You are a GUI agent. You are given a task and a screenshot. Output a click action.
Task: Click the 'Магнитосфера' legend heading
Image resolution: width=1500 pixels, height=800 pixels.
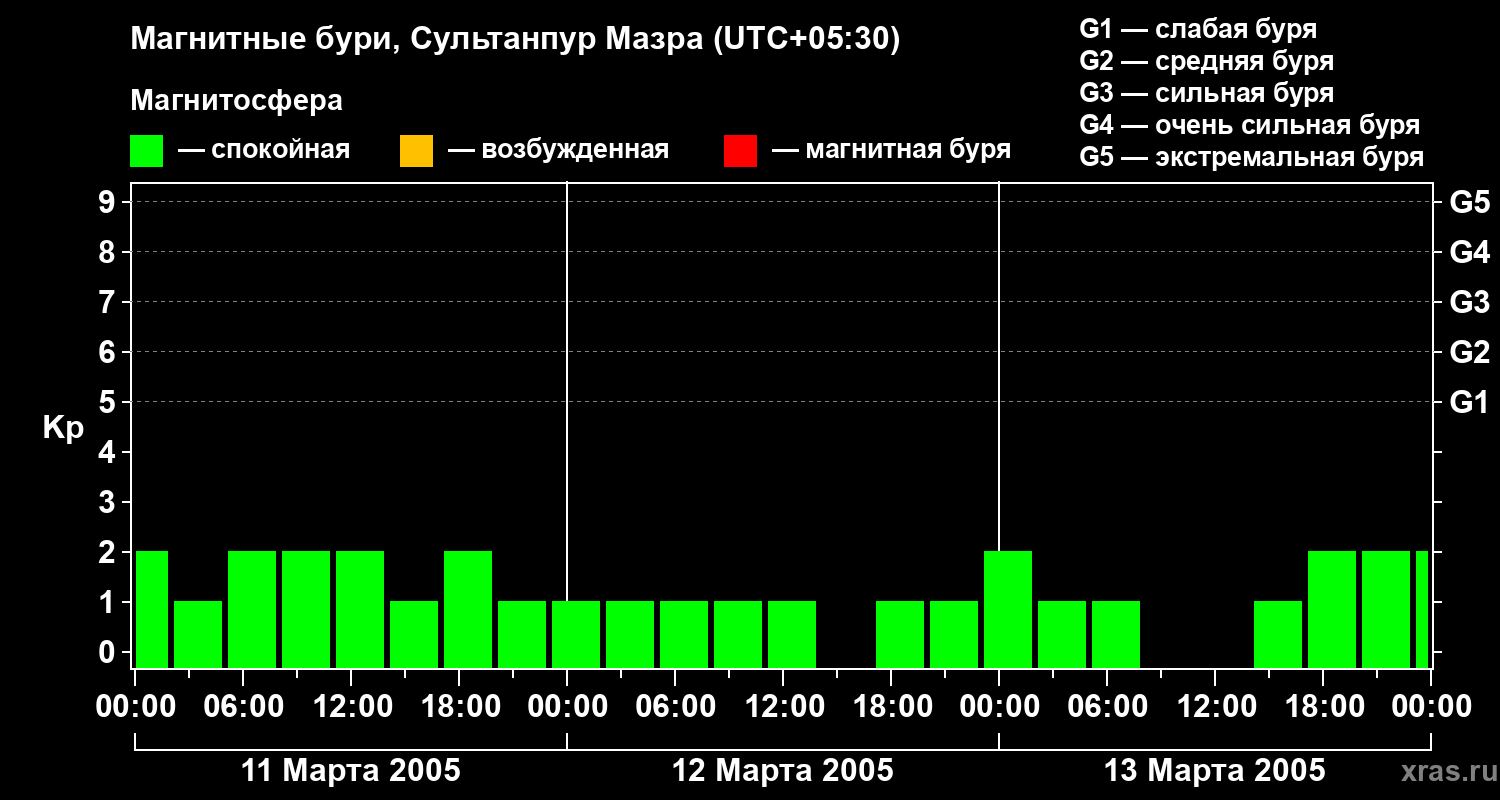pyautogui.click(x=236, y=101)
